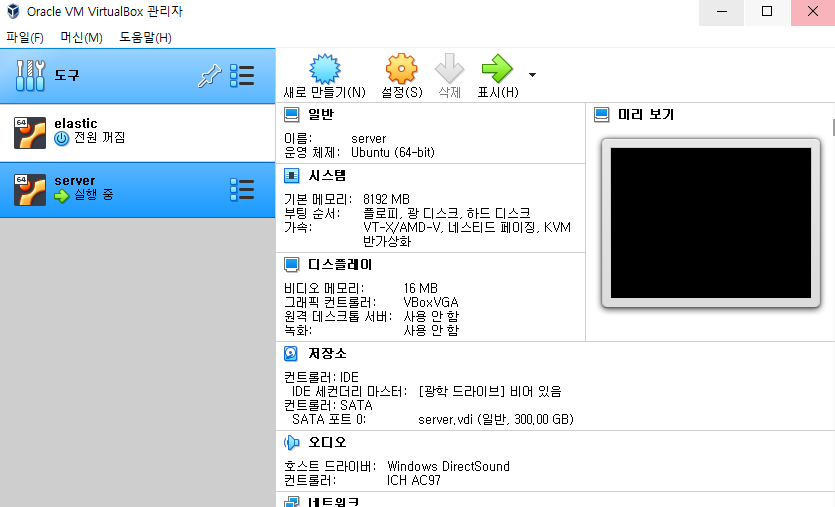Click the 16 MB video memory value
This screenshot has width=835, height=507.
click(421, 289)
